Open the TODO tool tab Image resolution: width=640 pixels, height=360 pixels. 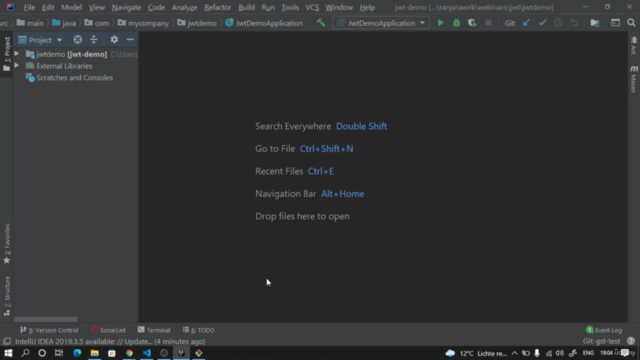pos(199,330)
